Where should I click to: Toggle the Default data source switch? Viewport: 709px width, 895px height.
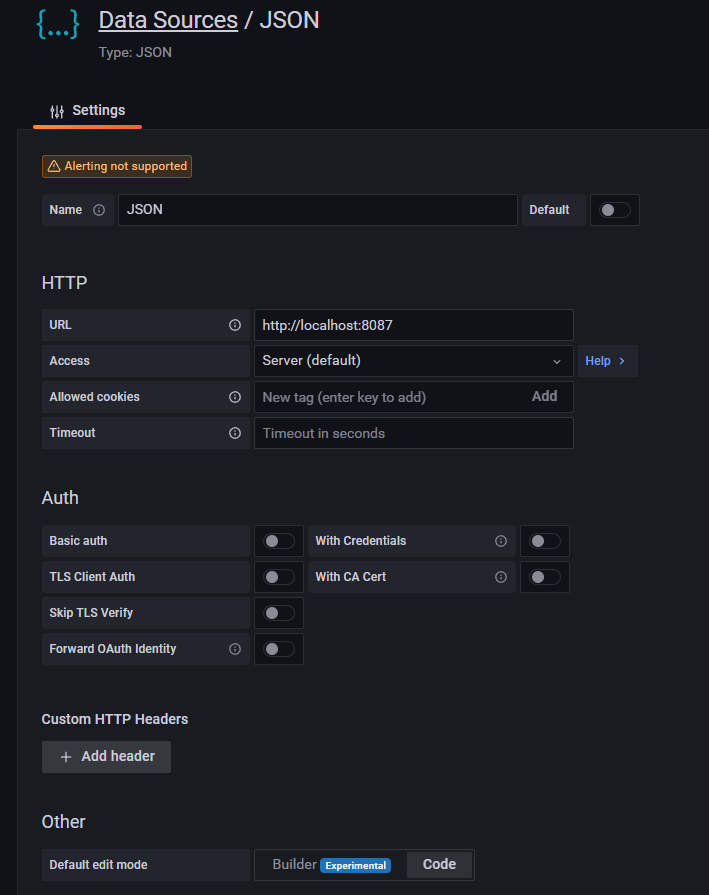[x=614, y=210]
